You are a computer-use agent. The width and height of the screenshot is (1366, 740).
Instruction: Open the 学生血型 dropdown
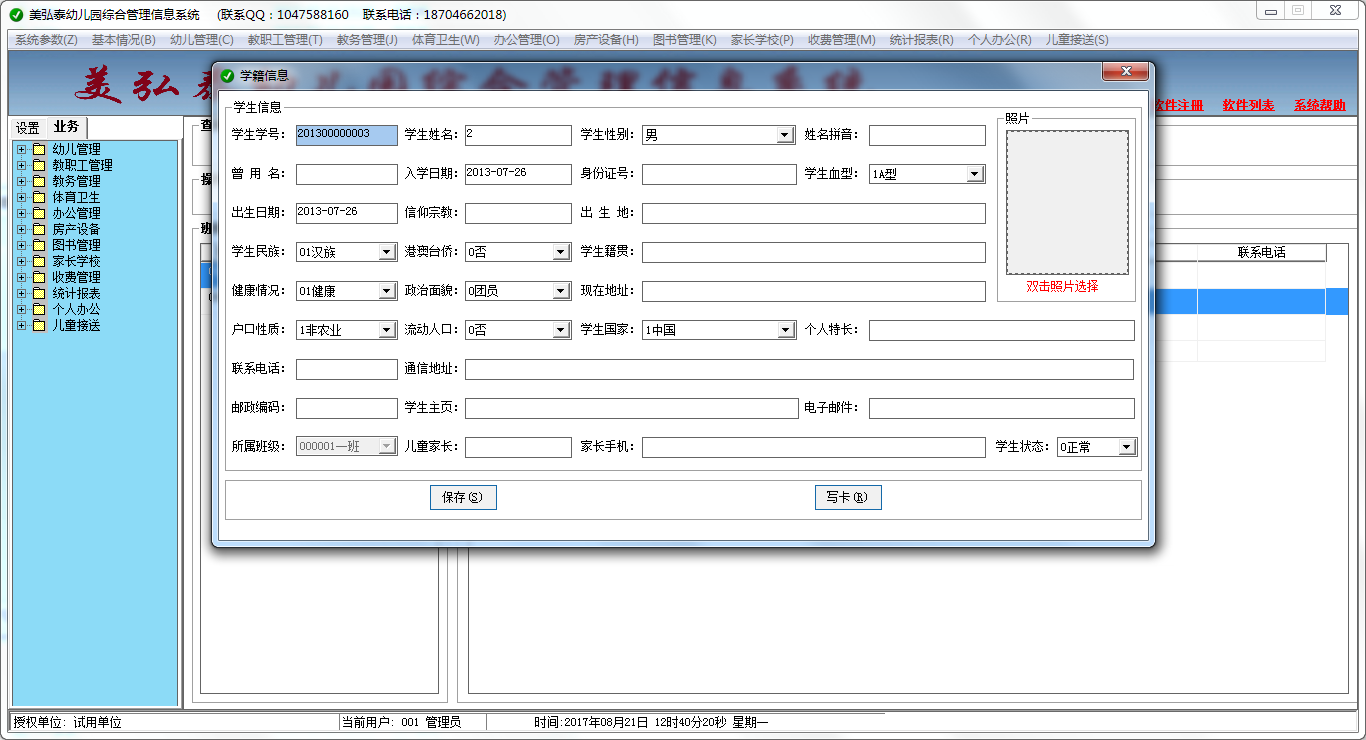click(x=975, y=174)
